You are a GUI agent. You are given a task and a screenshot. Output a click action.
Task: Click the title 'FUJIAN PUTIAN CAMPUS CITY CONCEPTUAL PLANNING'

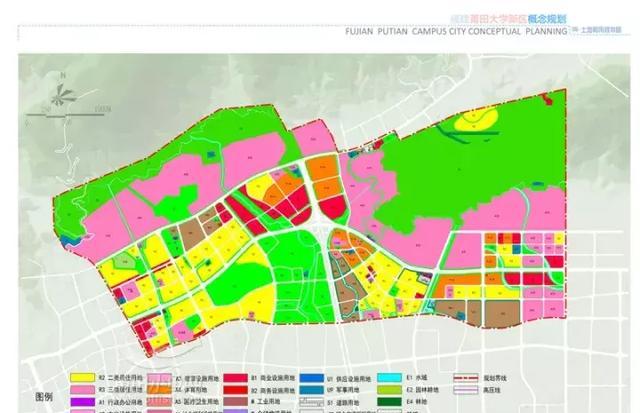tap(456, 31)
